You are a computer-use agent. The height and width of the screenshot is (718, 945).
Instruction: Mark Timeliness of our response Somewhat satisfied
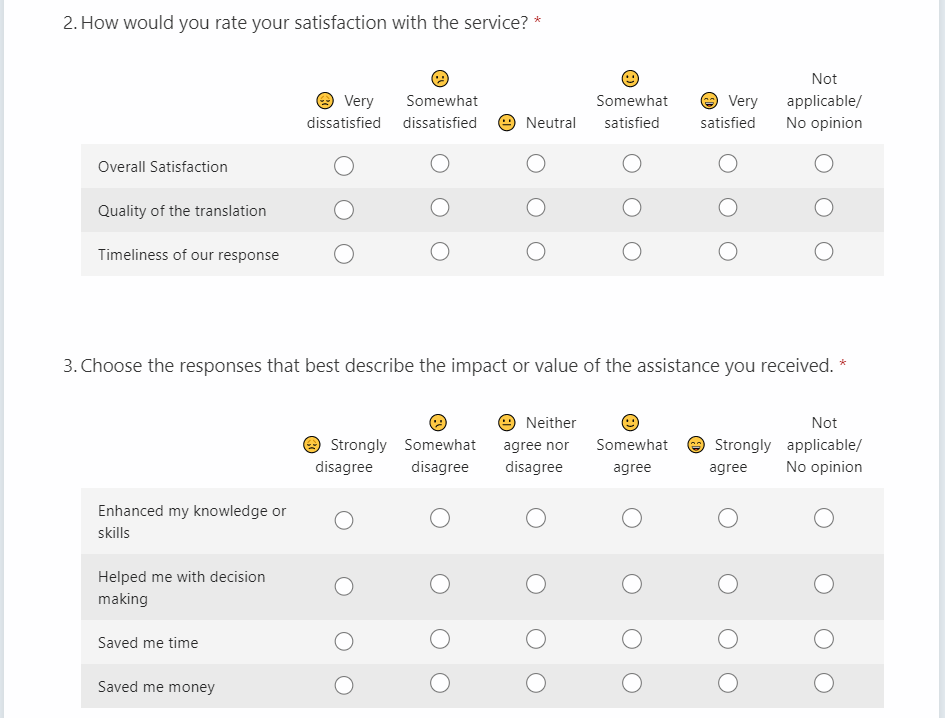pos(632,252)
